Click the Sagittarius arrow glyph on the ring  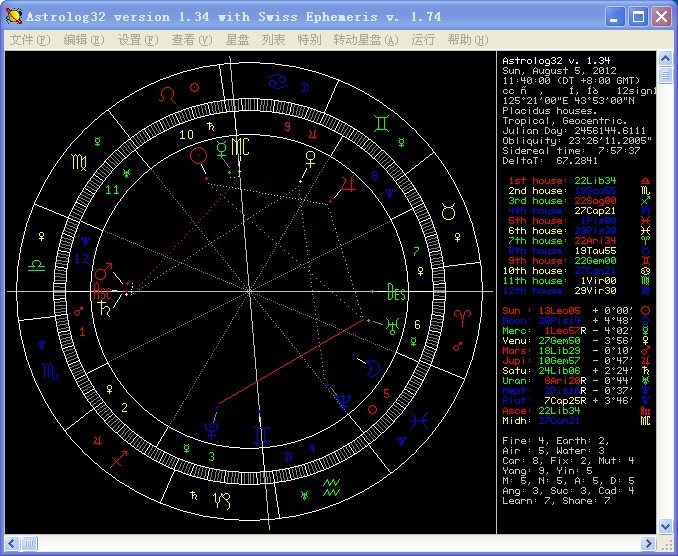click(119, 459)
